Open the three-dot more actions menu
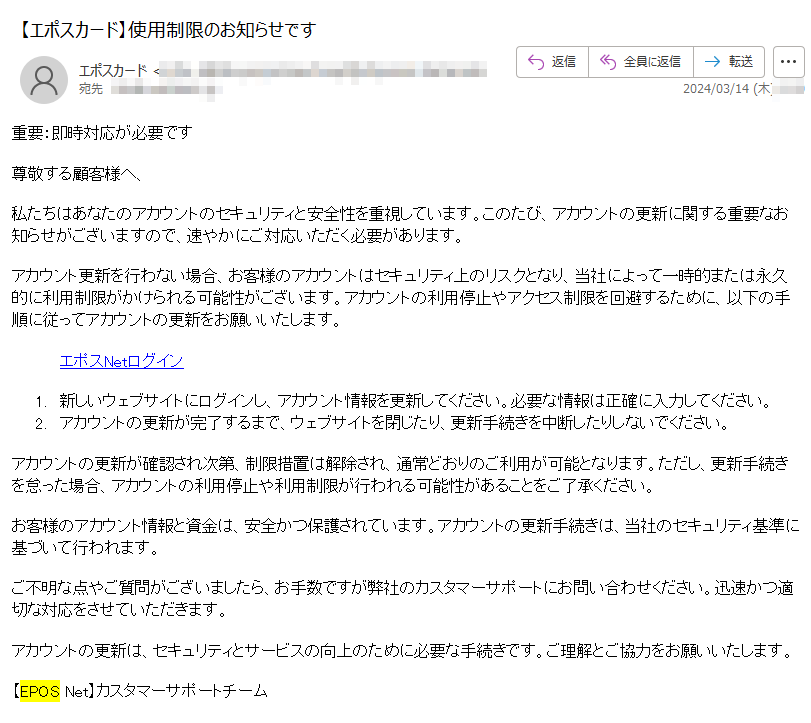The height and width of the screenshot is (723, 811). [788, 62]
